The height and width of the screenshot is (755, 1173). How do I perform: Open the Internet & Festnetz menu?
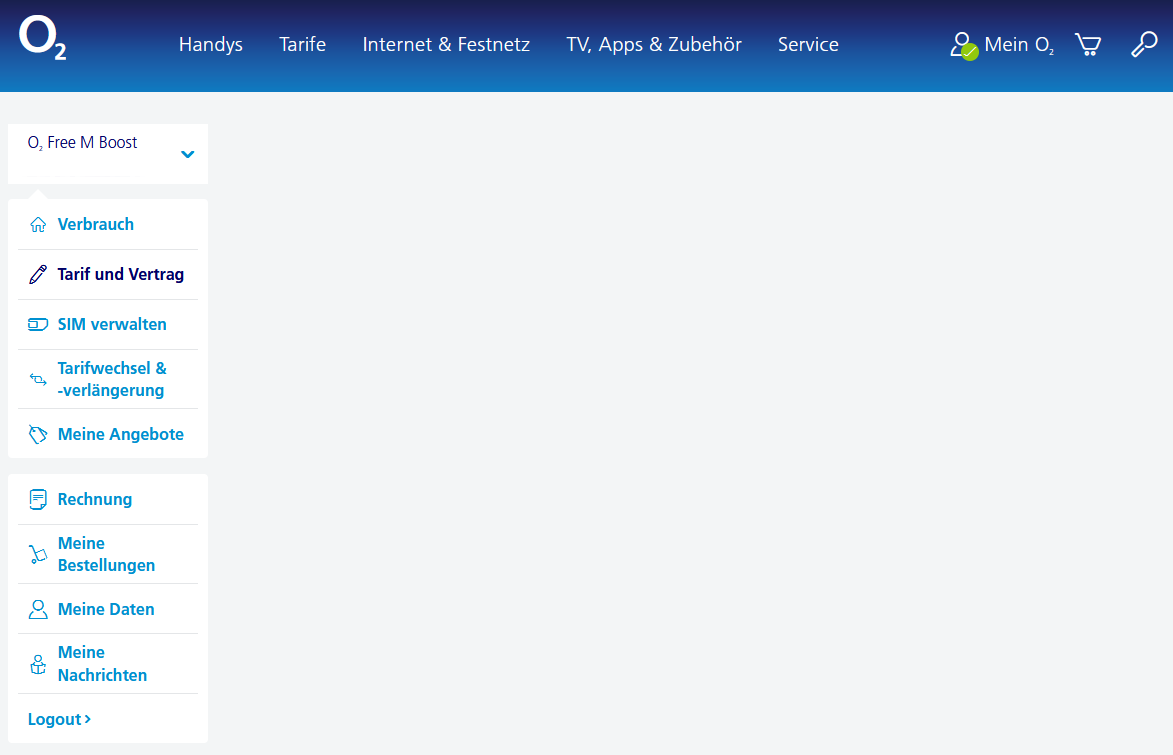446,44
